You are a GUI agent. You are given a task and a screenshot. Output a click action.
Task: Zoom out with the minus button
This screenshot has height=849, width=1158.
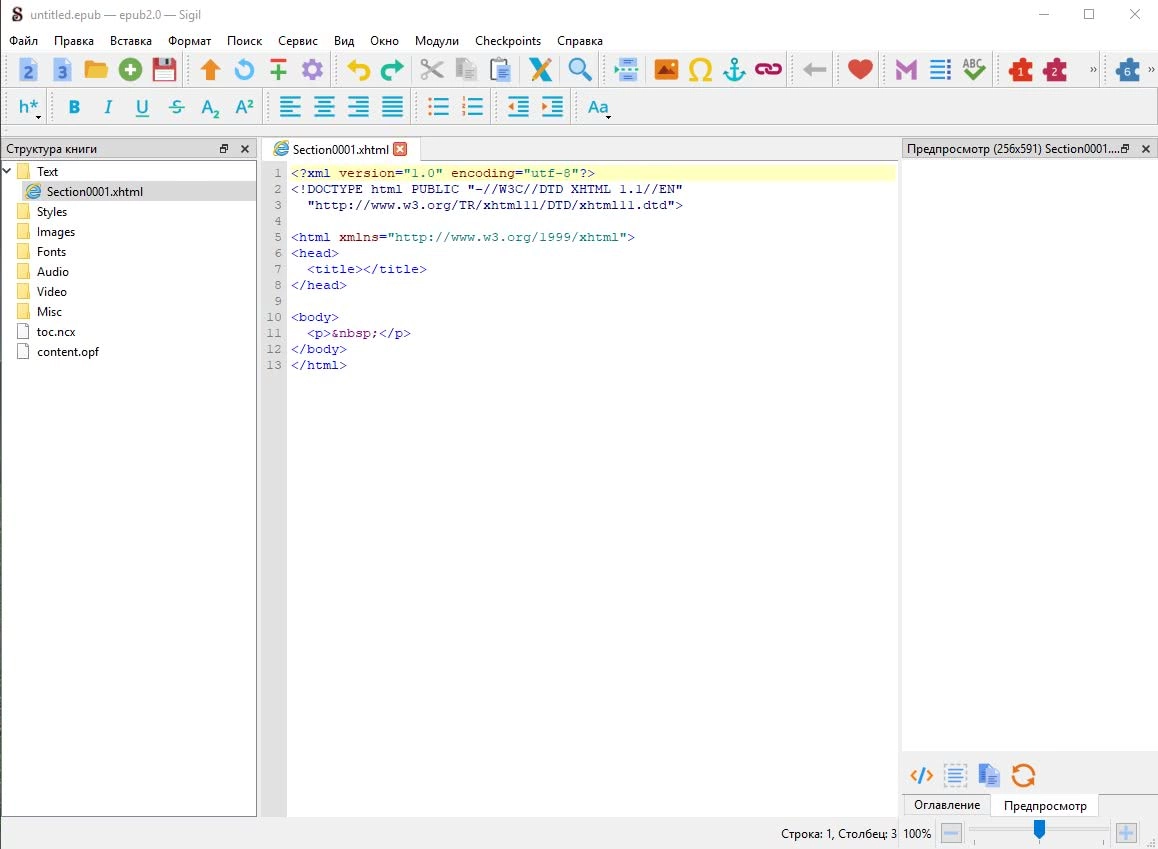pyautogui.click(x=951, y=833)
